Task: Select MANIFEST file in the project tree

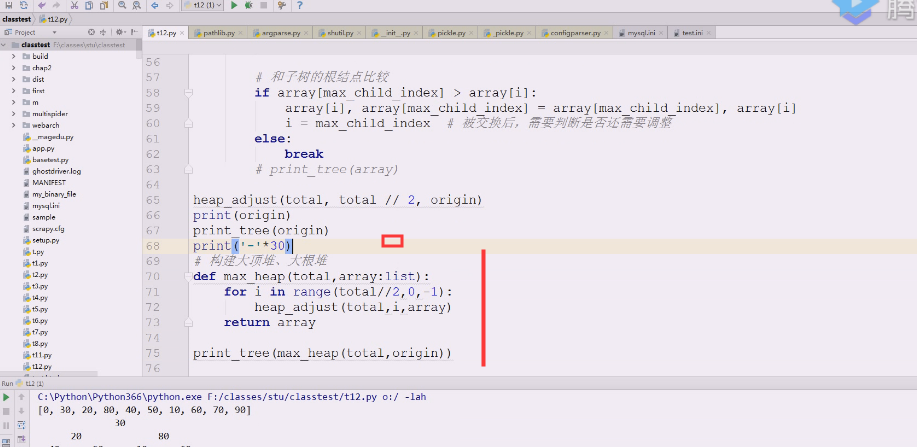Action: pyautogui.click(x=49, y=183)
